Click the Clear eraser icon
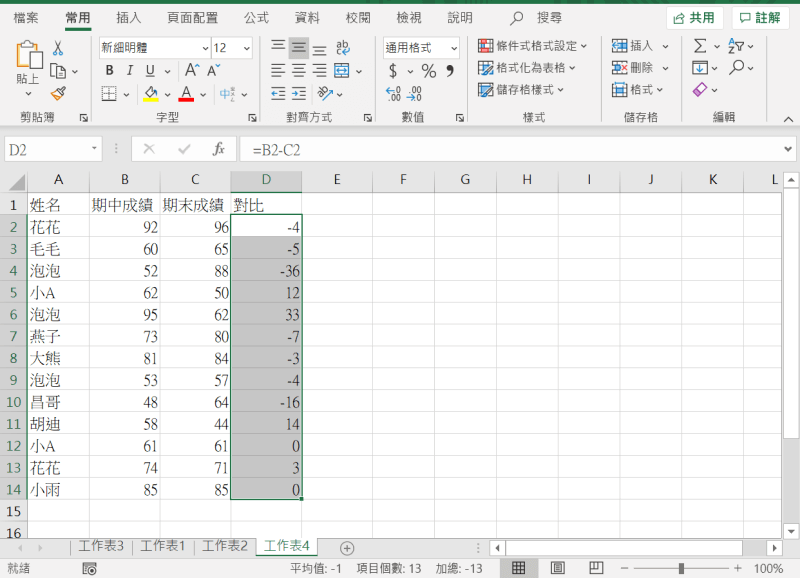The width and height of the screenshot is (800, 578). click(700, 90)
